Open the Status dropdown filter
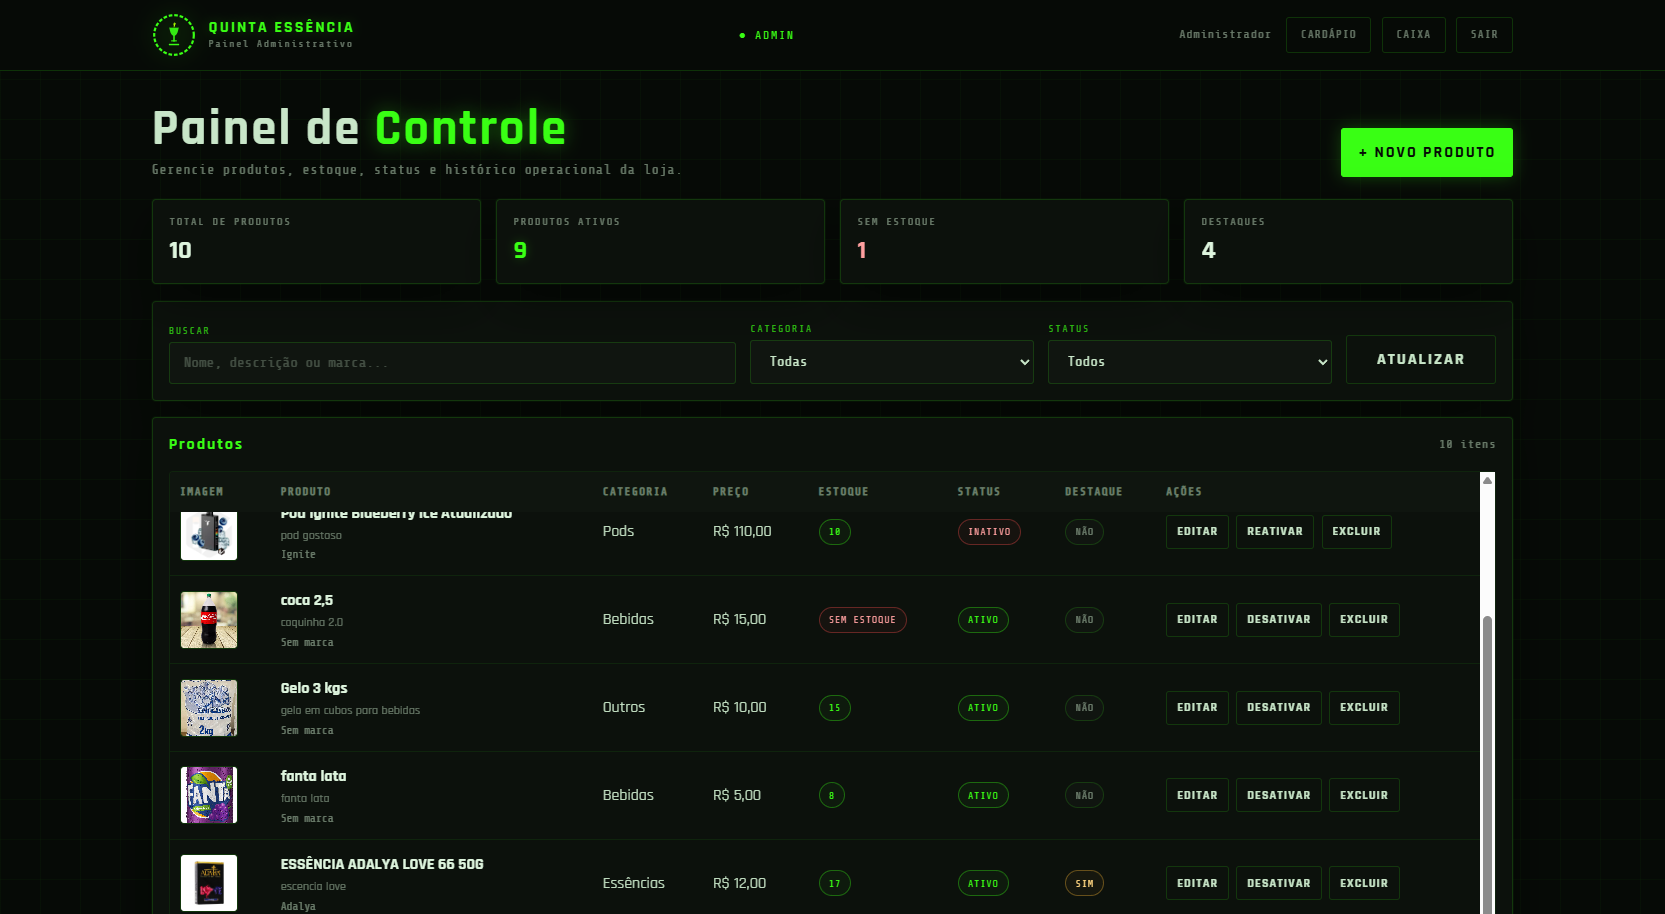Viewport: 1665px width, 914px height. [1189, 362]
